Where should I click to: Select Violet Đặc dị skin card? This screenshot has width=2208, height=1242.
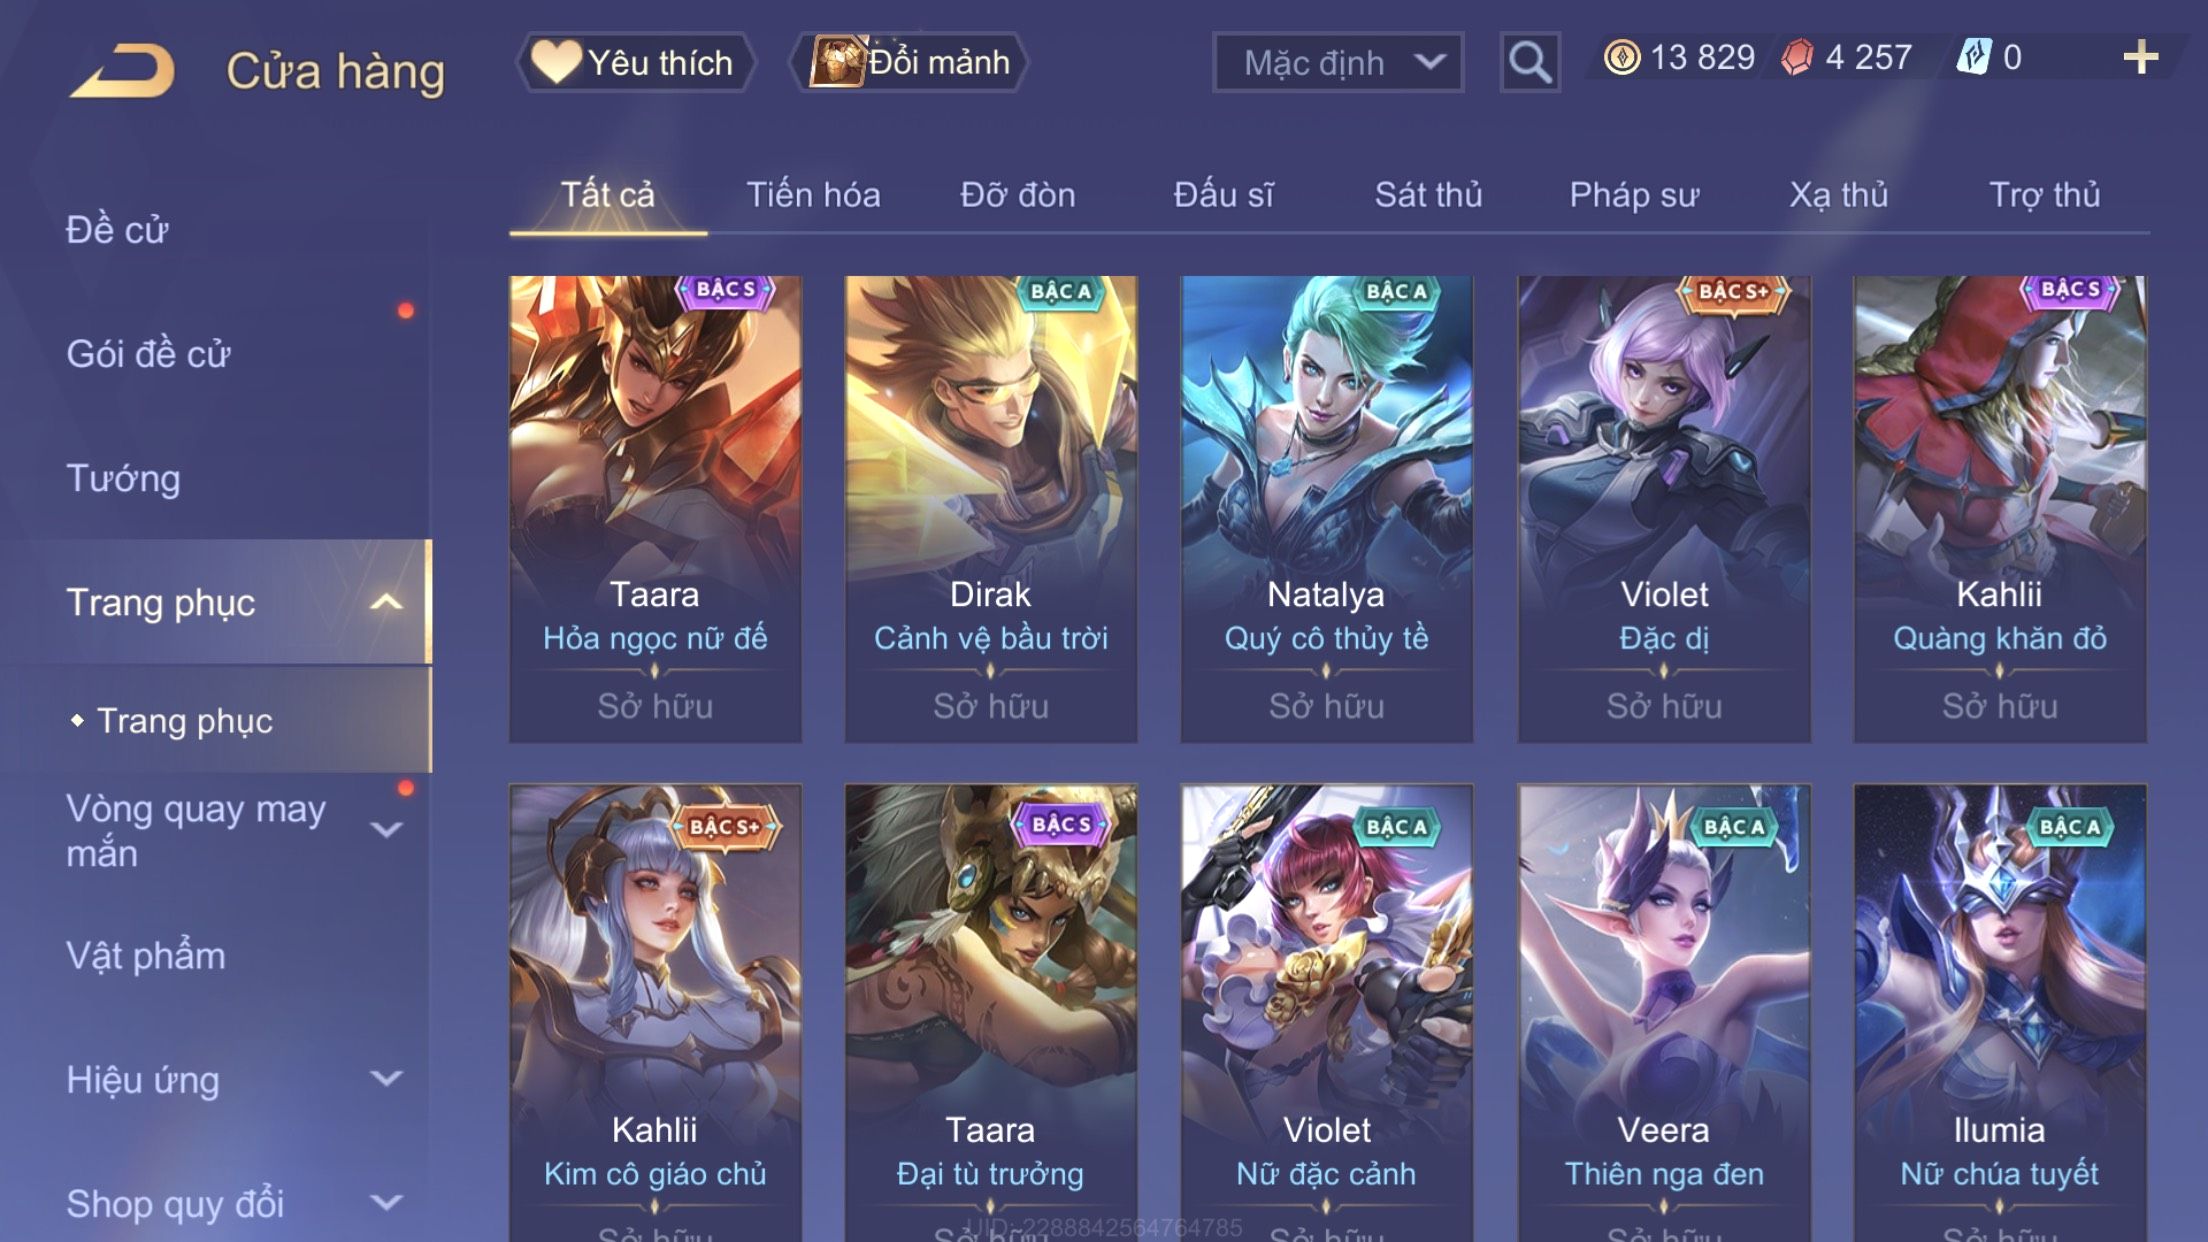tap(1664, 509)
